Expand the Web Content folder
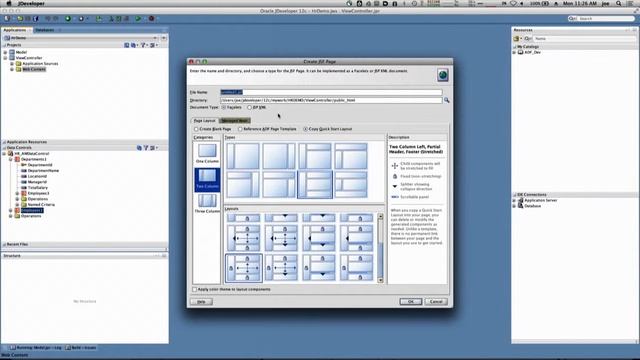The image size is (640, 360). pyautogui.click(x=12, y=69)
